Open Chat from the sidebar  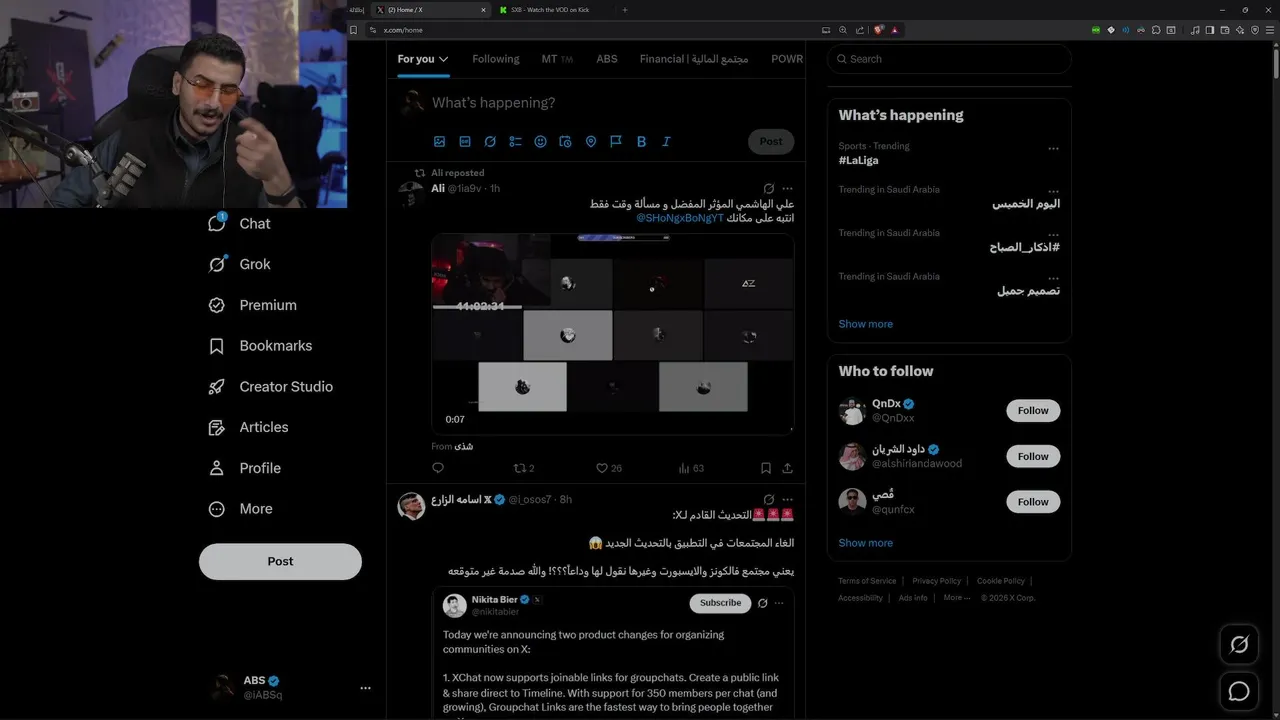(x=239, y=224)
